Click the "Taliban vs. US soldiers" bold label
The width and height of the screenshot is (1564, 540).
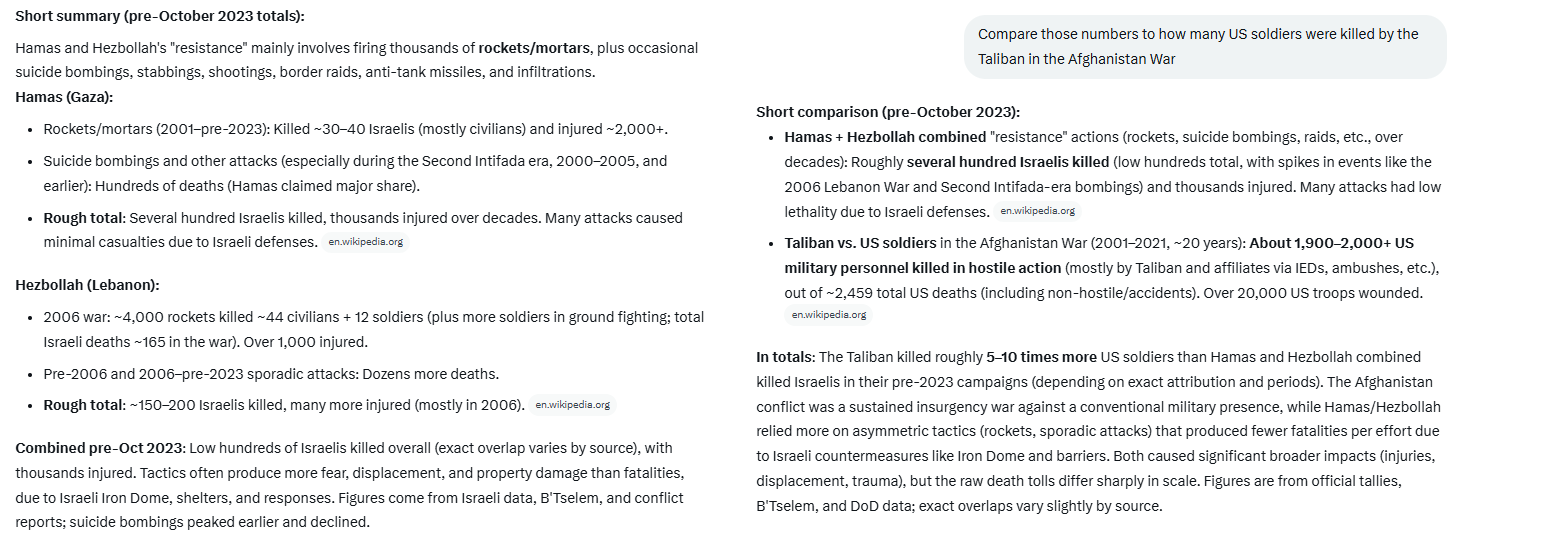(x=860, y=243)
